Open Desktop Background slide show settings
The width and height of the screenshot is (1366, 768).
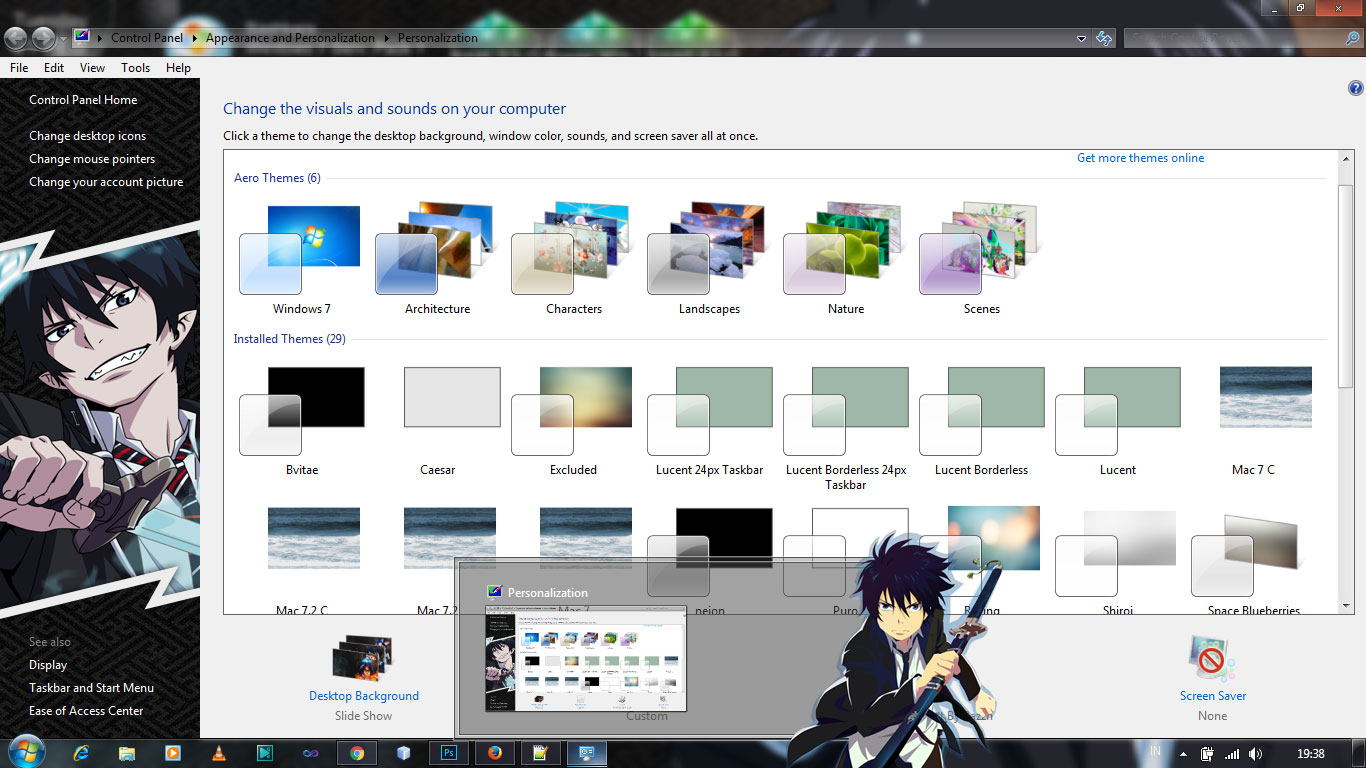pyautogui.click(x=363, y=659)
